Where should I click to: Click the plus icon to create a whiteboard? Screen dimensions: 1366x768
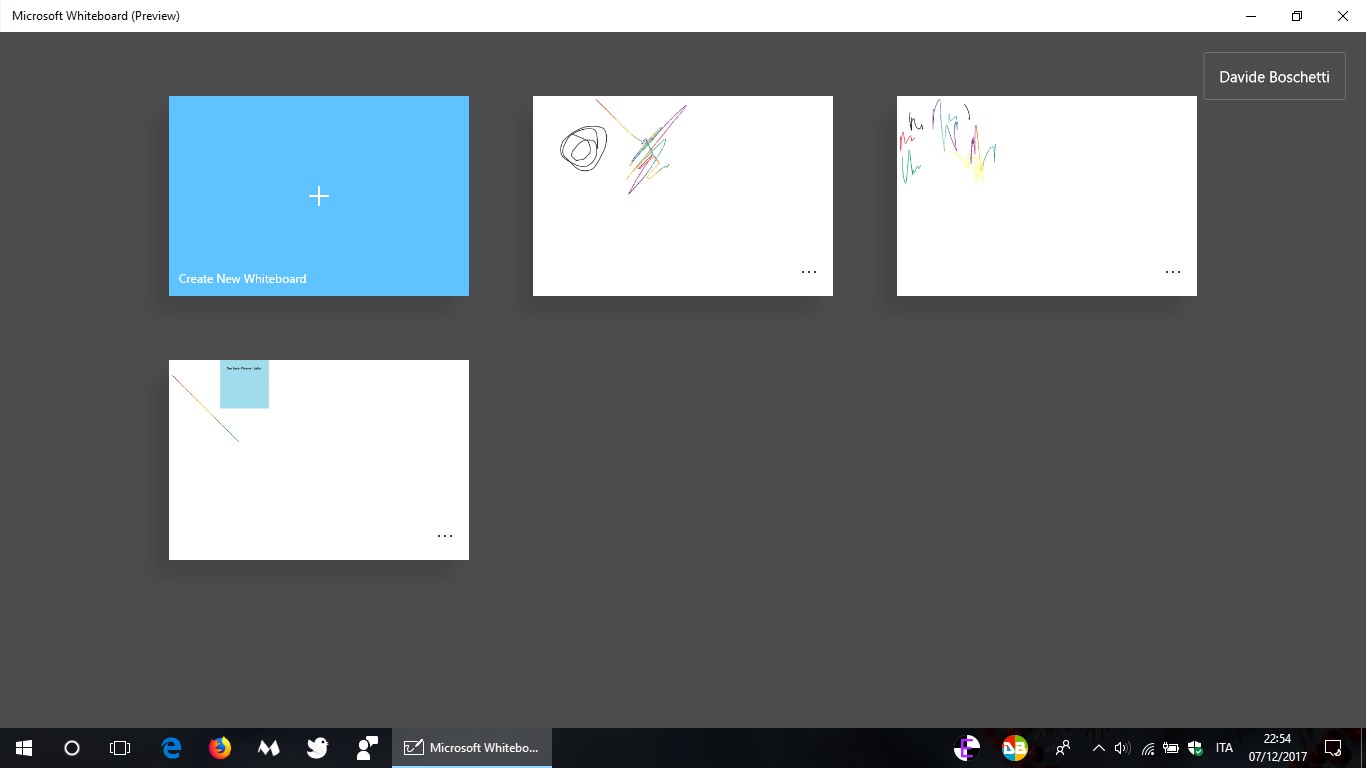pyautogui.click(x=318, y=196)
